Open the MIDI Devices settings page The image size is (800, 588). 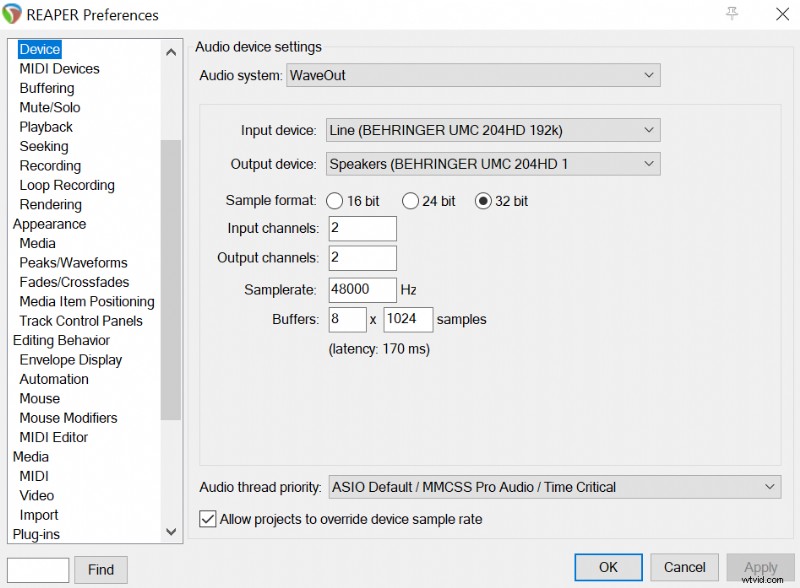(59, 68)
